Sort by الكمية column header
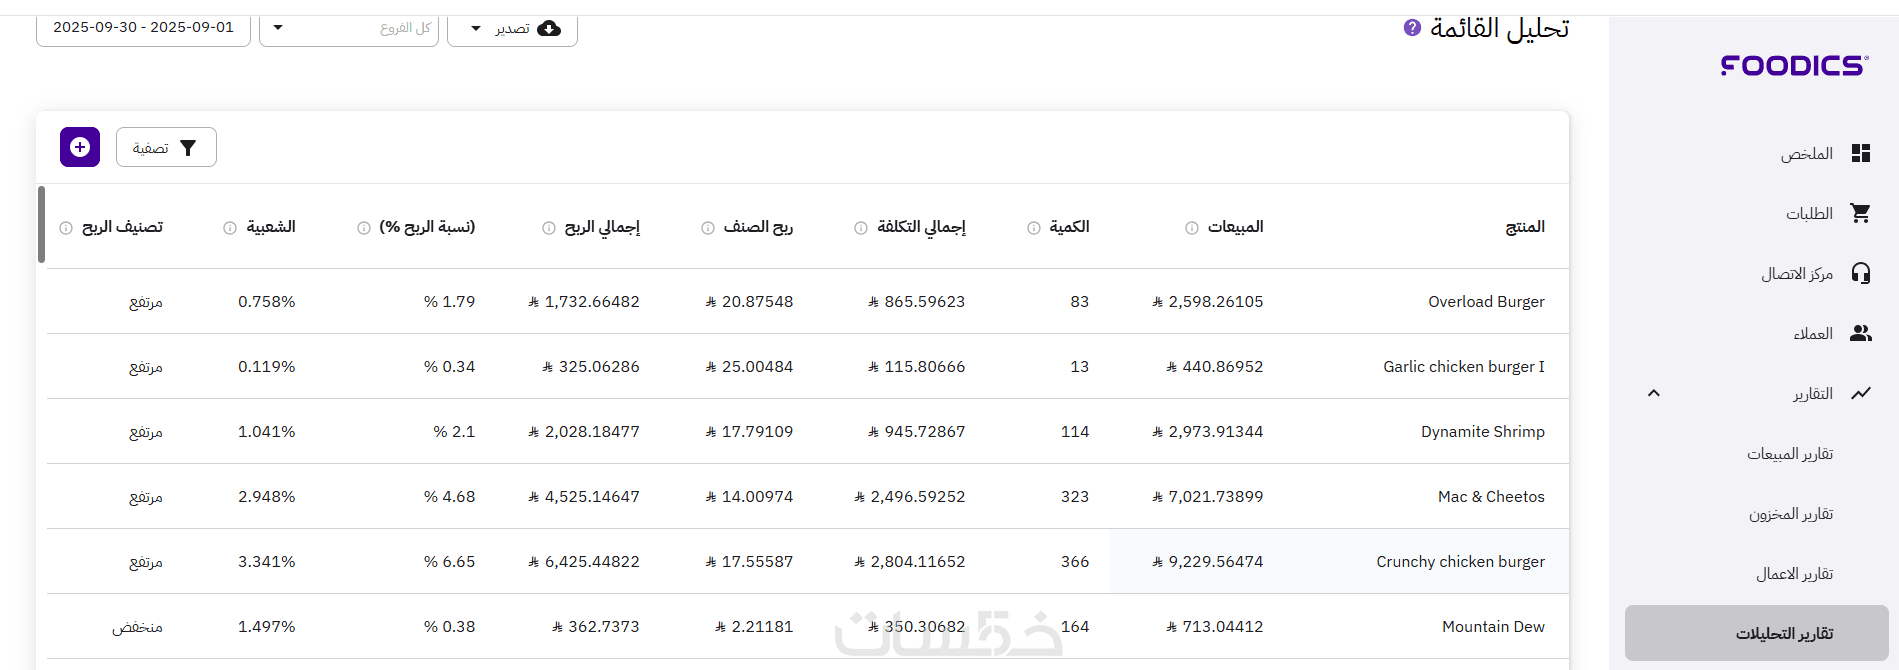Viewport: 1899px width, 670px height. click(x=1069, y=227)
